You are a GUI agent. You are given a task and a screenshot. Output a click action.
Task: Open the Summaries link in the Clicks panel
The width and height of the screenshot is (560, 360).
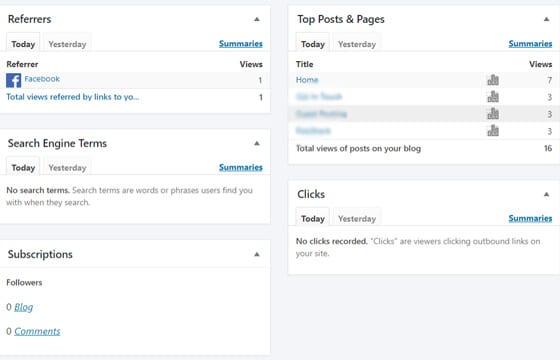point(530,218)
